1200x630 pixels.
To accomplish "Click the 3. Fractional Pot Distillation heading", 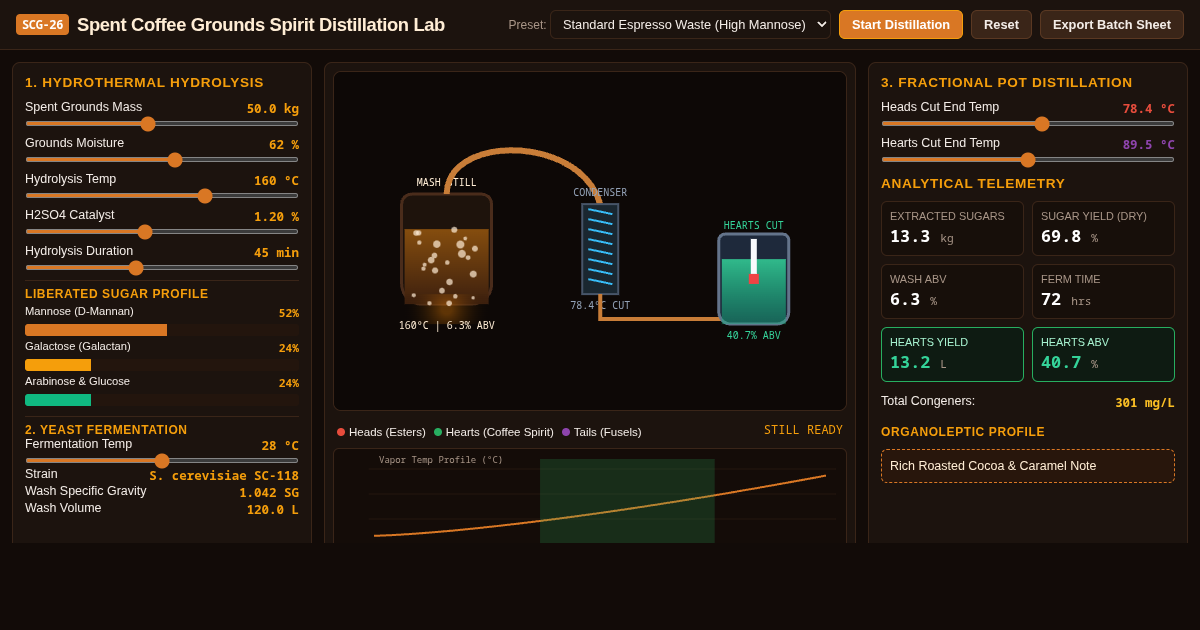I will coord(1007,83).
